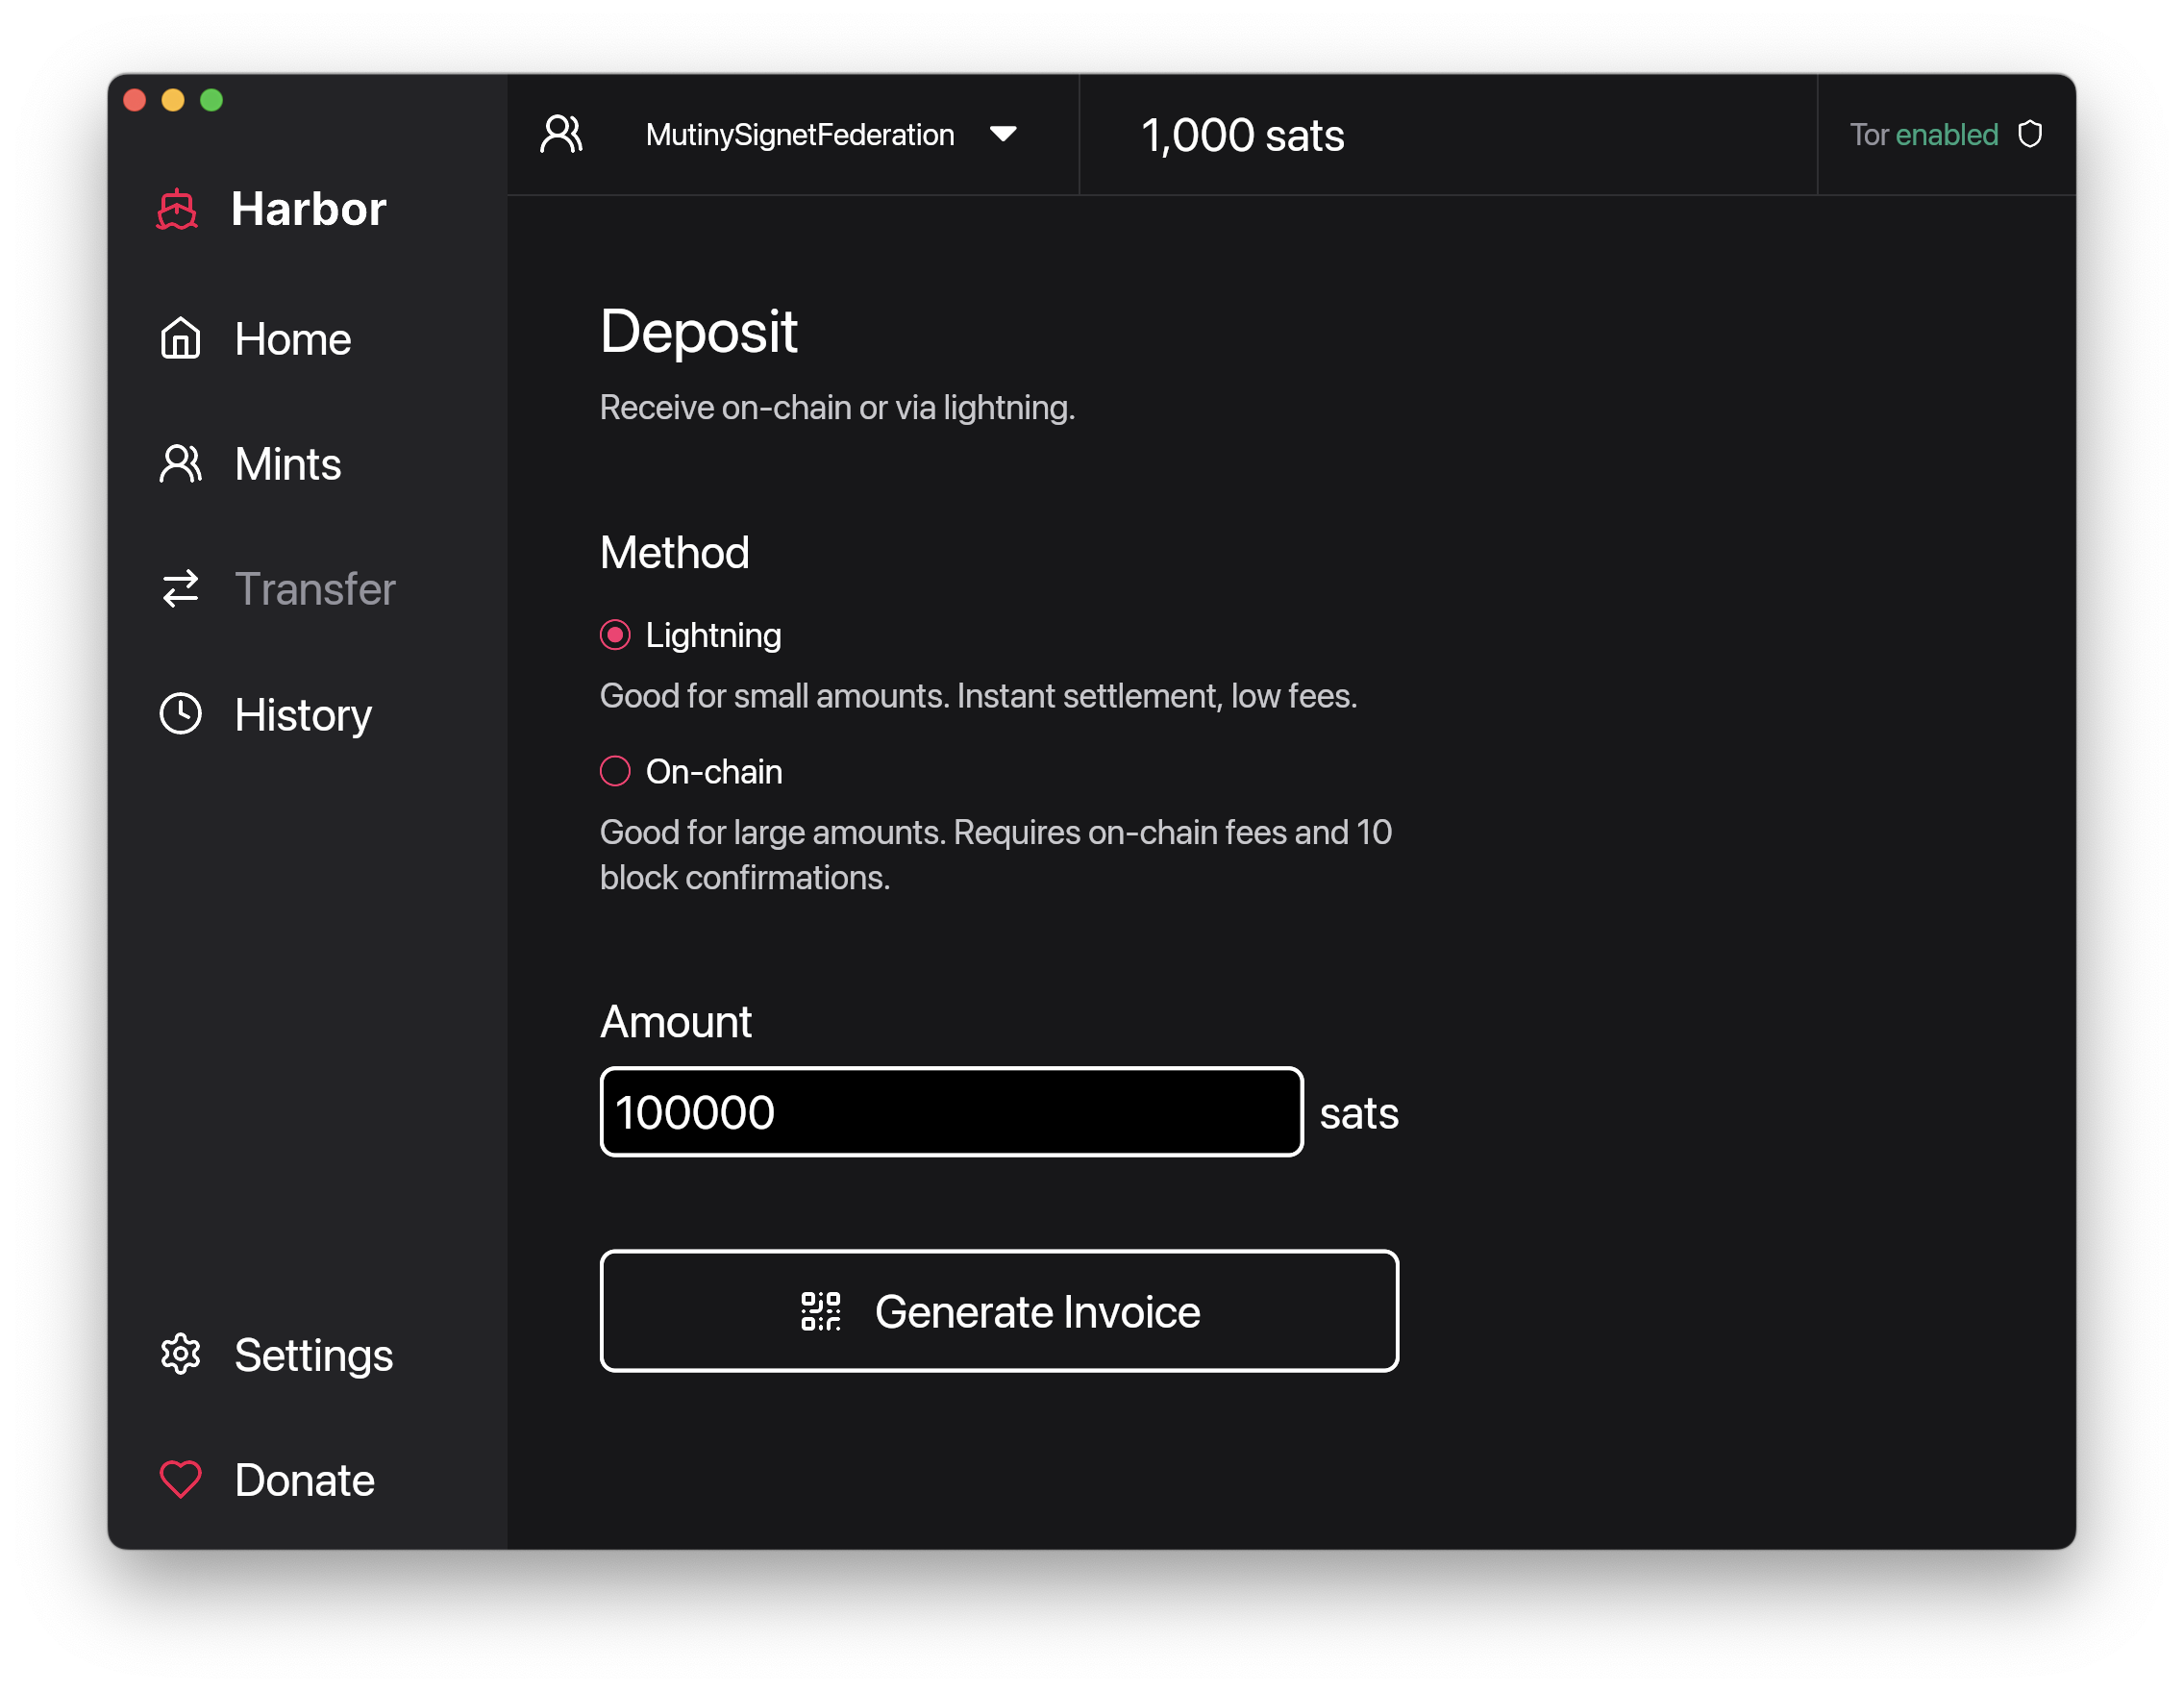Click the Harbor app title
Screen dimensions: 2184x1692
pyautogui.click(x=309, y=209)
